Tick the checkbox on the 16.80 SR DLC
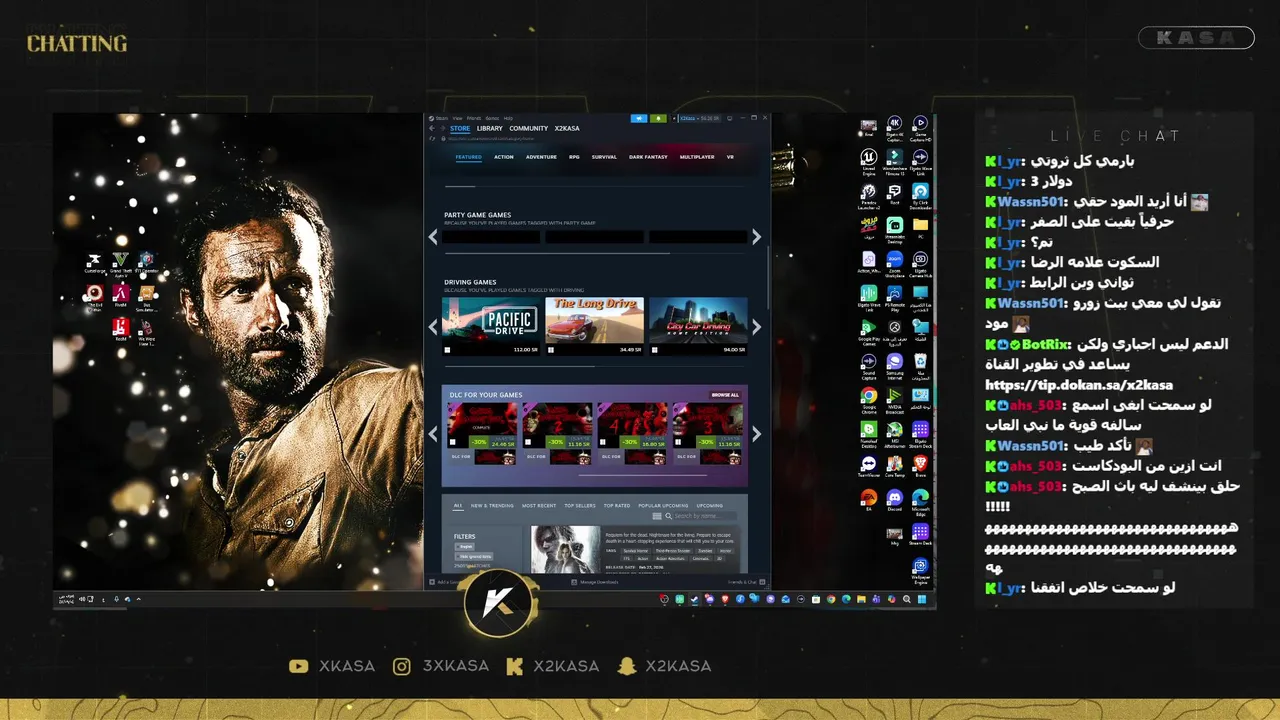The image size is (1280, 720). click(x=603, y=442)
